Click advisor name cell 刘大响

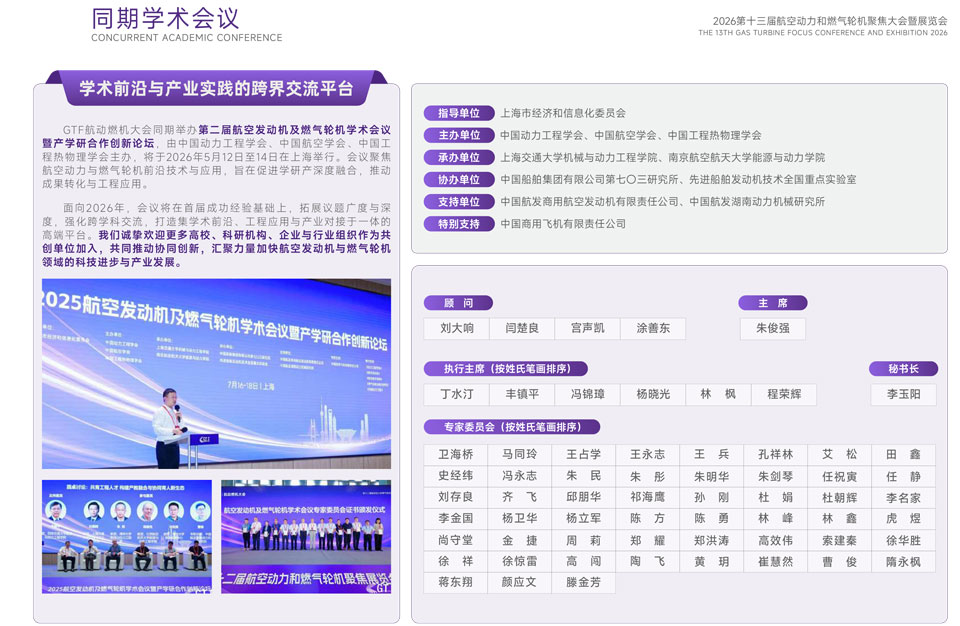(456, 328)
